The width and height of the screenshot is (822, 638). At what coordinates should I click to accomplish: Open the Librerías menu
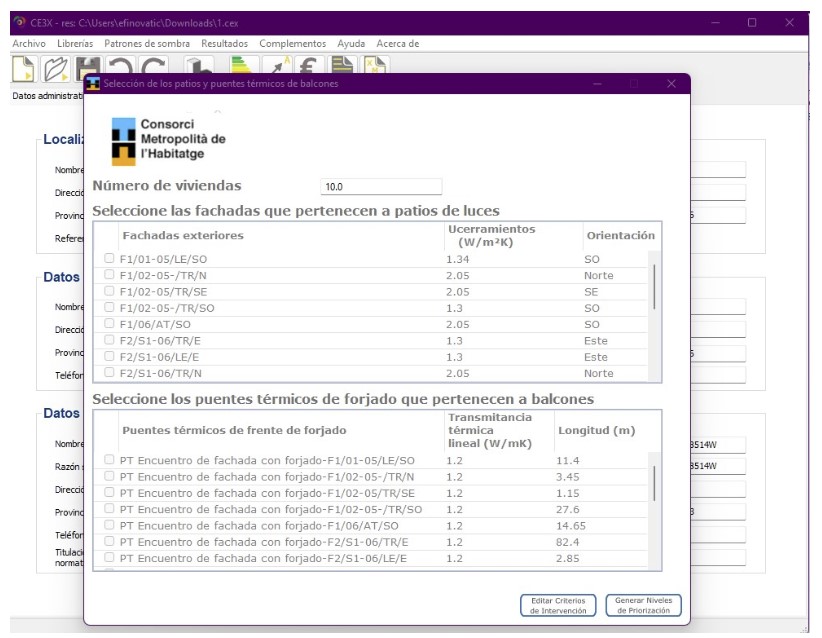[75, 44]
